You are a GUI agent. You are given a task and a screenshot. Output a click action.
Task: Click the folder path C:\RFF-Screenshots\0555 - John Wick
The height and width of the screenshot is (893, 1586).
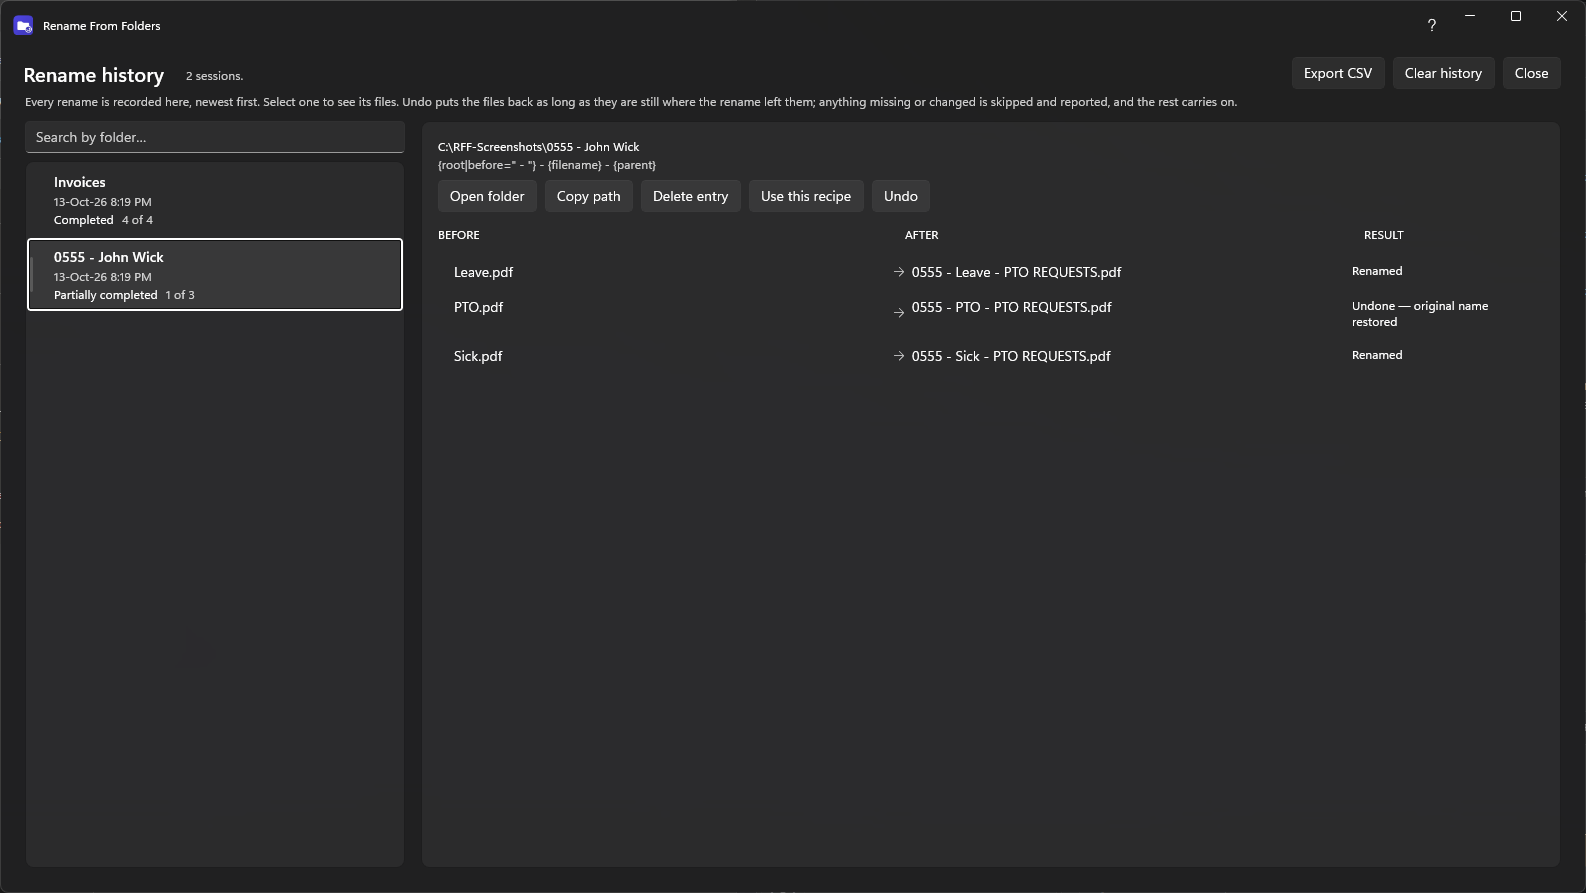[x=538, y=147]
